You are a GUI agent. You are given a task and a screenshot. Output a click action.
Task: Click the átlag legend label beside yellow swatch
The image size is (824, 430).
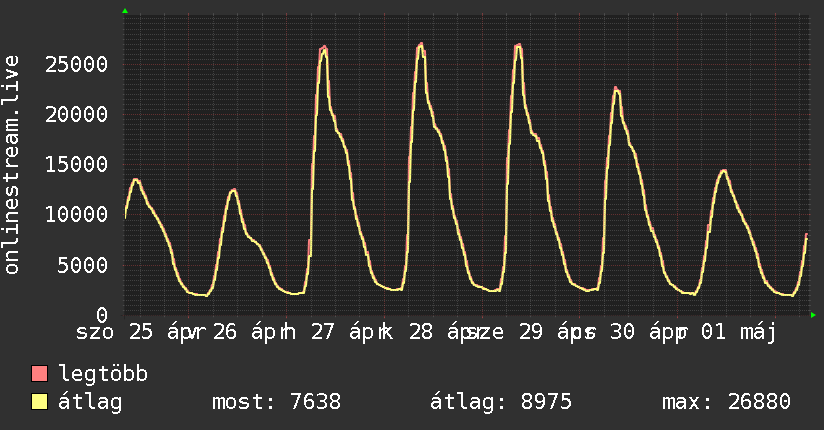[x=90, y=402]
